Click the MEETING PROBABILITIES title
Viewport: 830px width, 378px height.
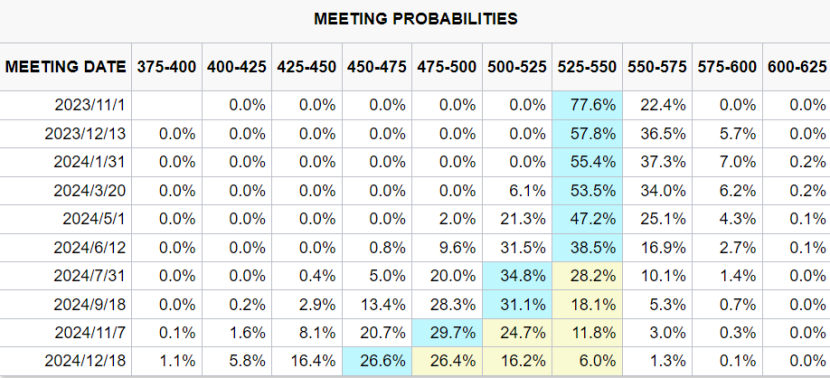(416, 19)
